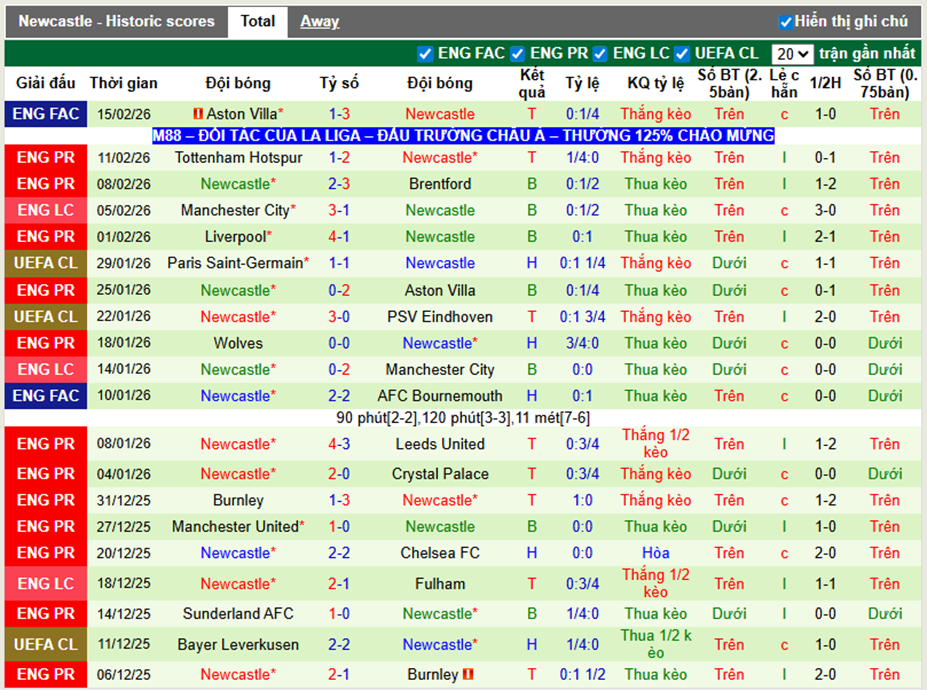Click 'Thắng 1/2 kèo' in Fulham row

click(656, 584)
